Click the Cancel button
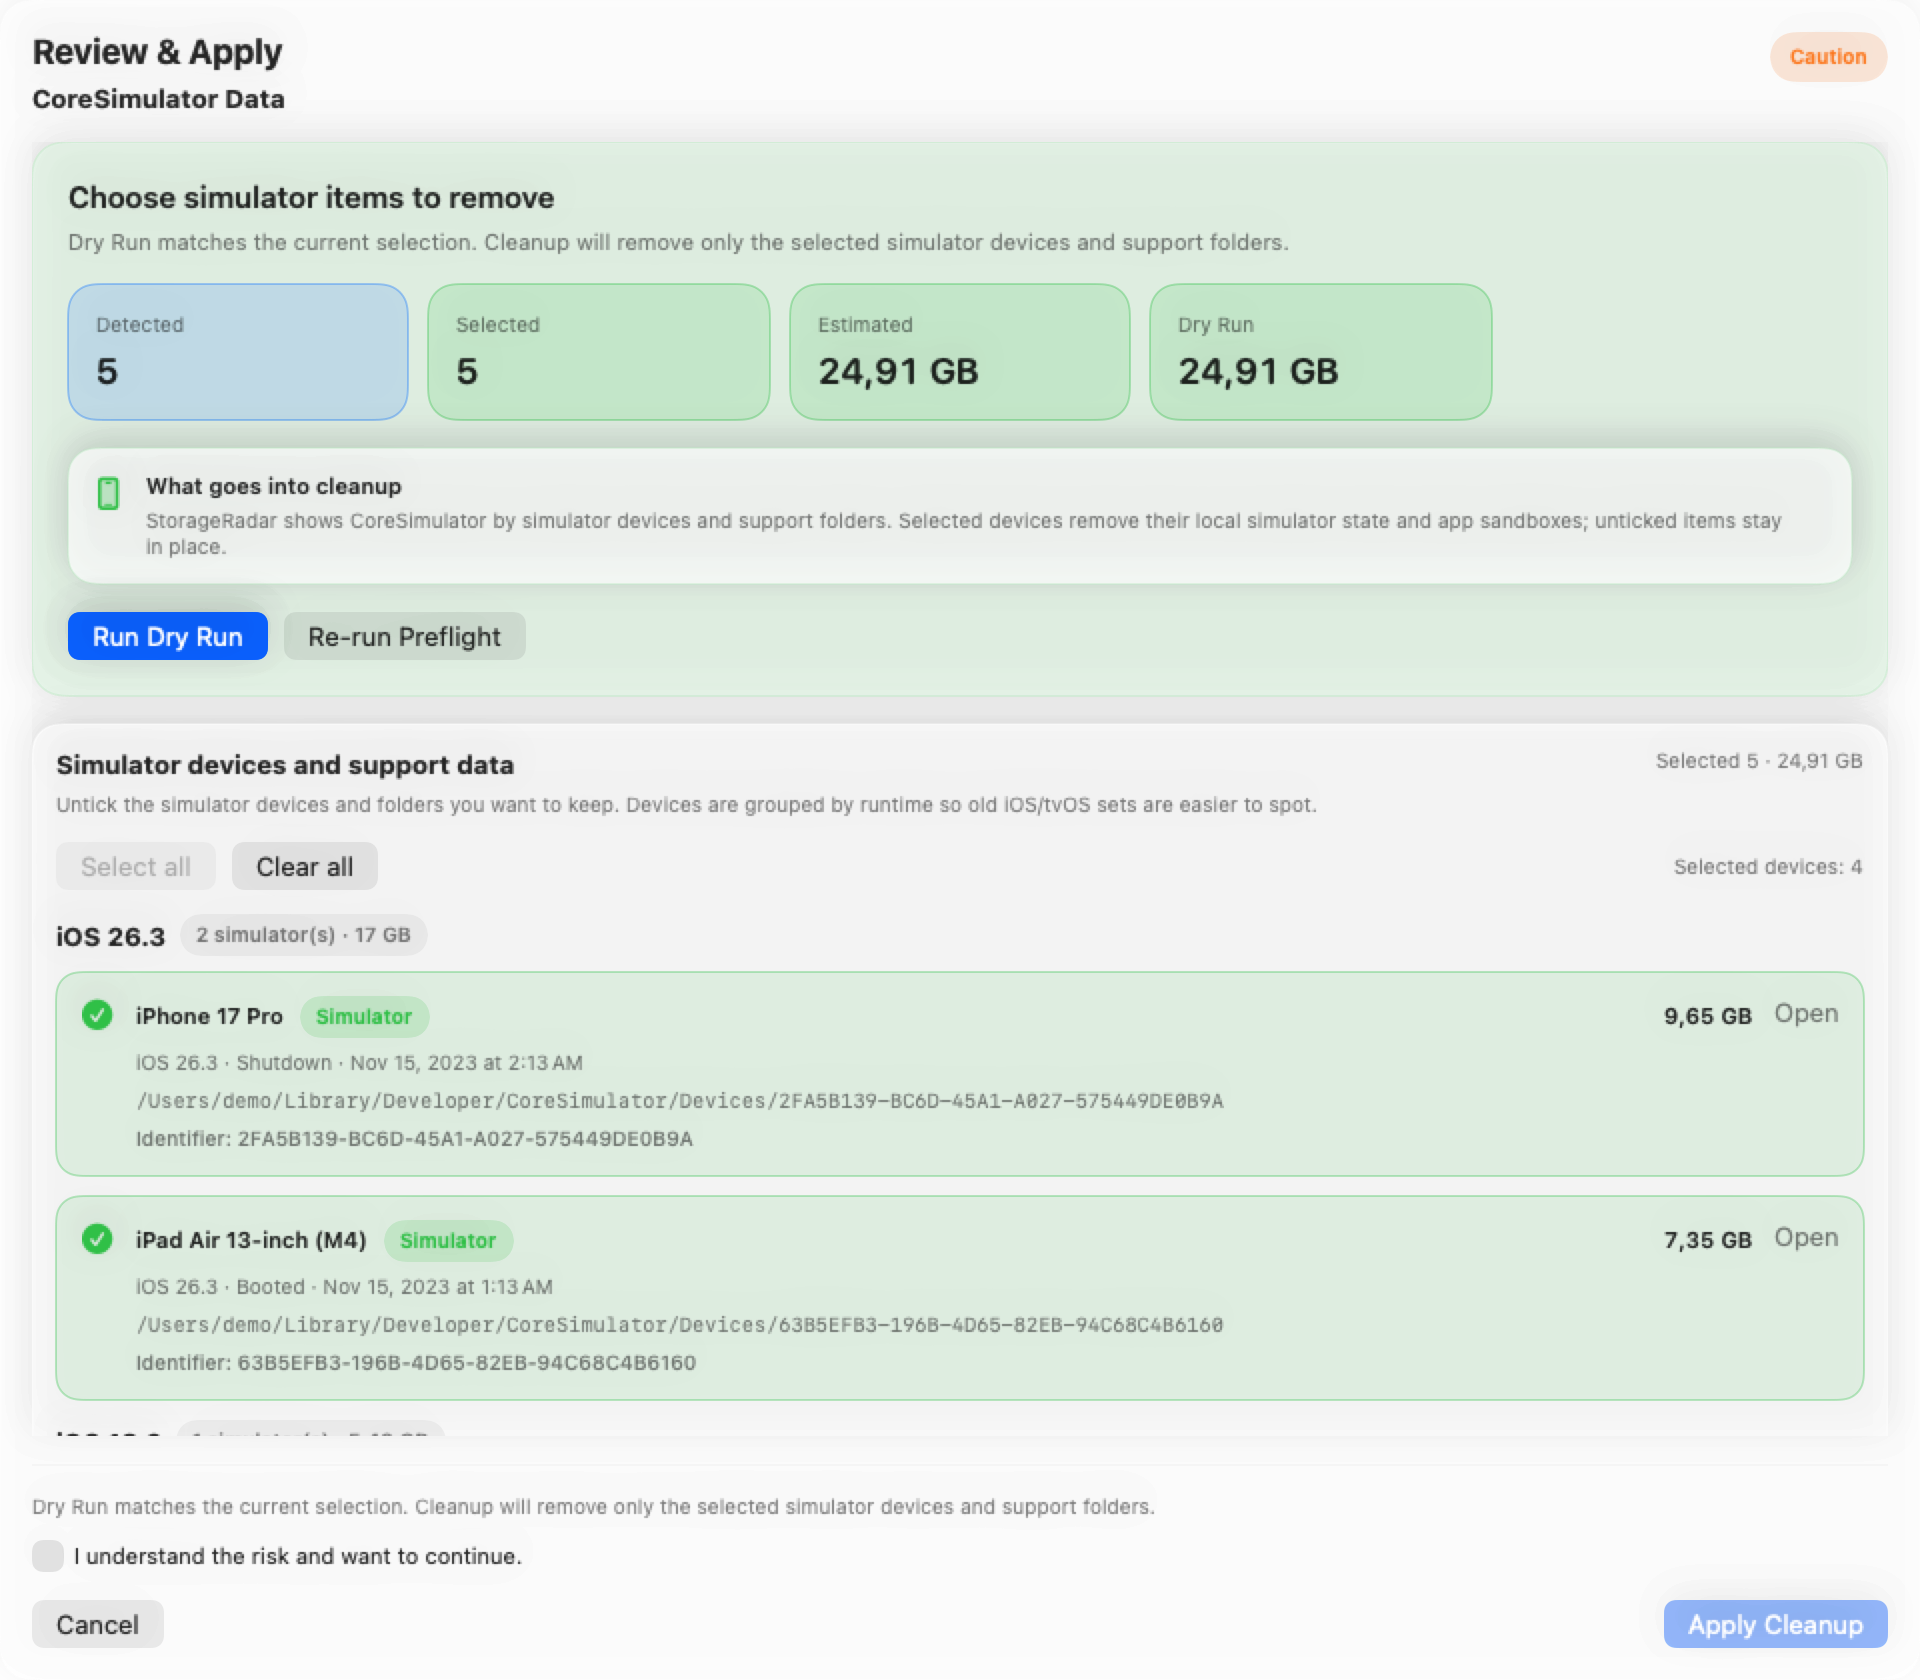The height and width of the screenshot is (1680, 1920). [x=97, y=1624]
